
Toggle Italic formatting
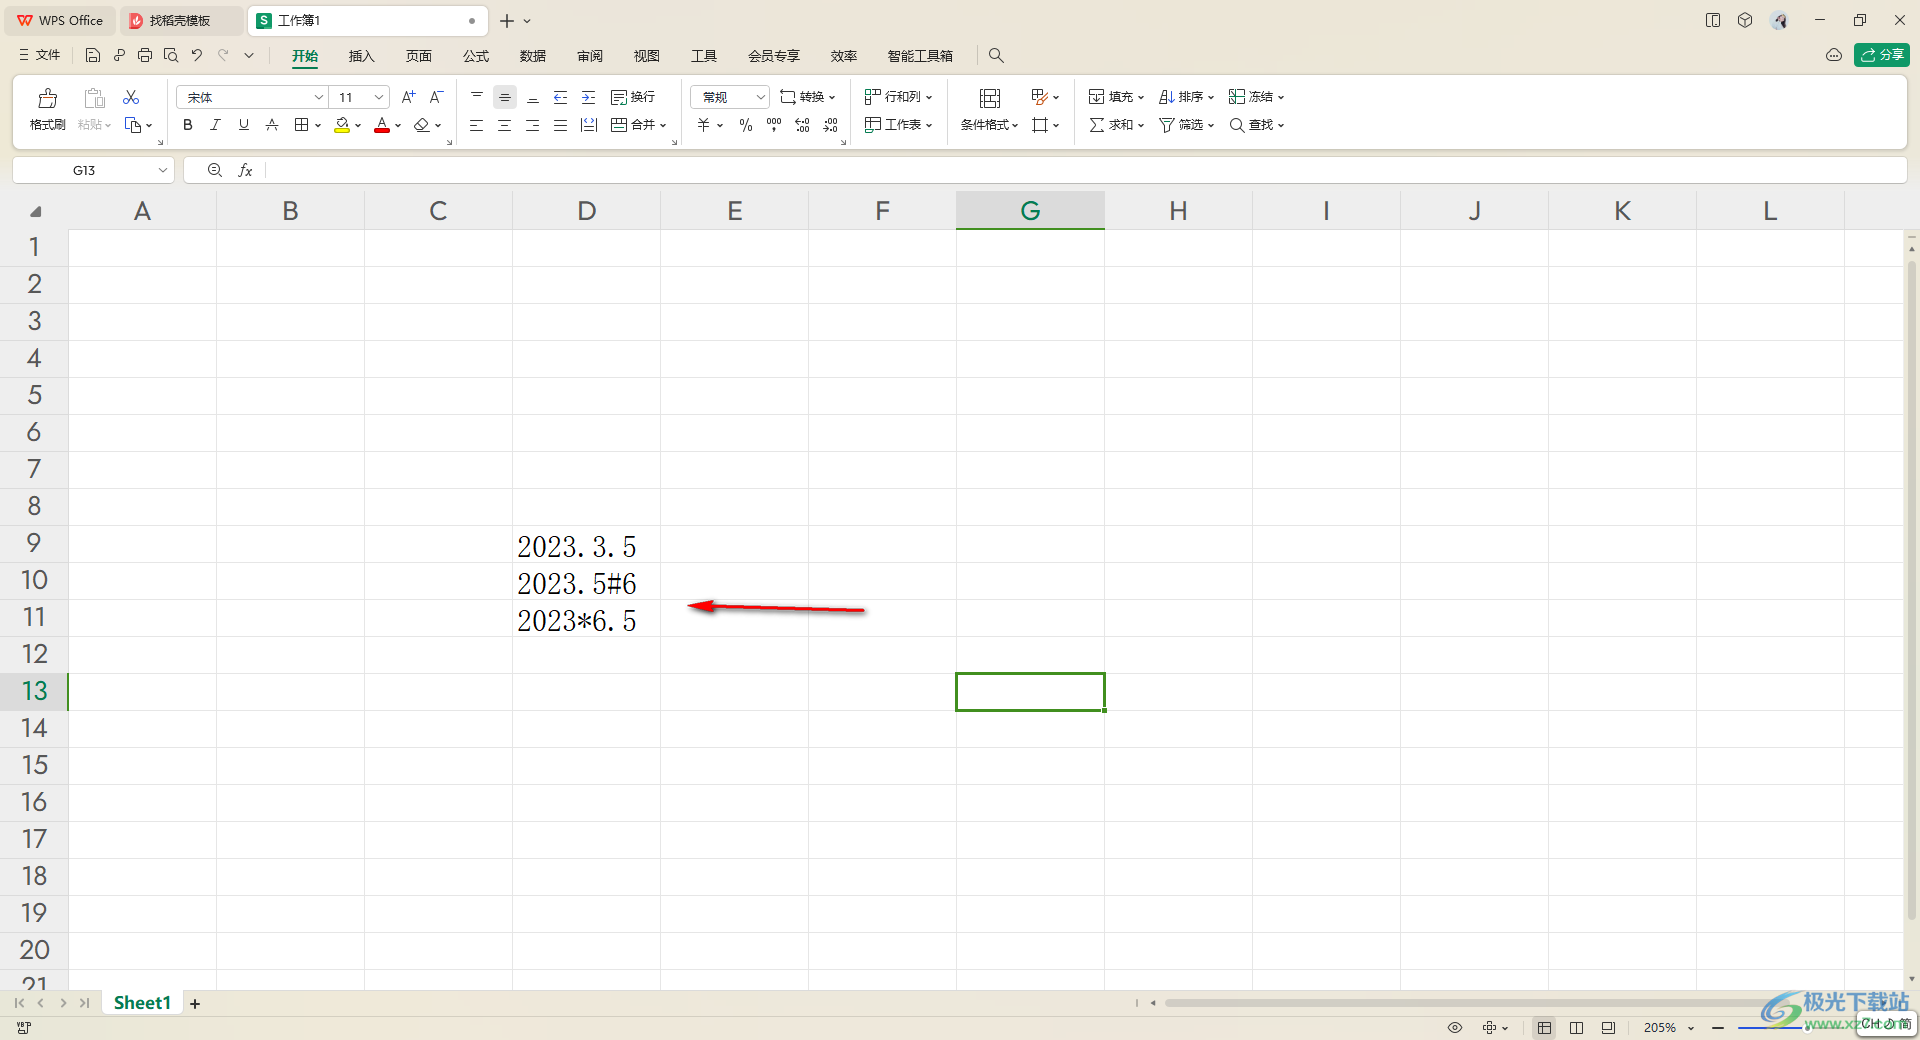(215, 125)
